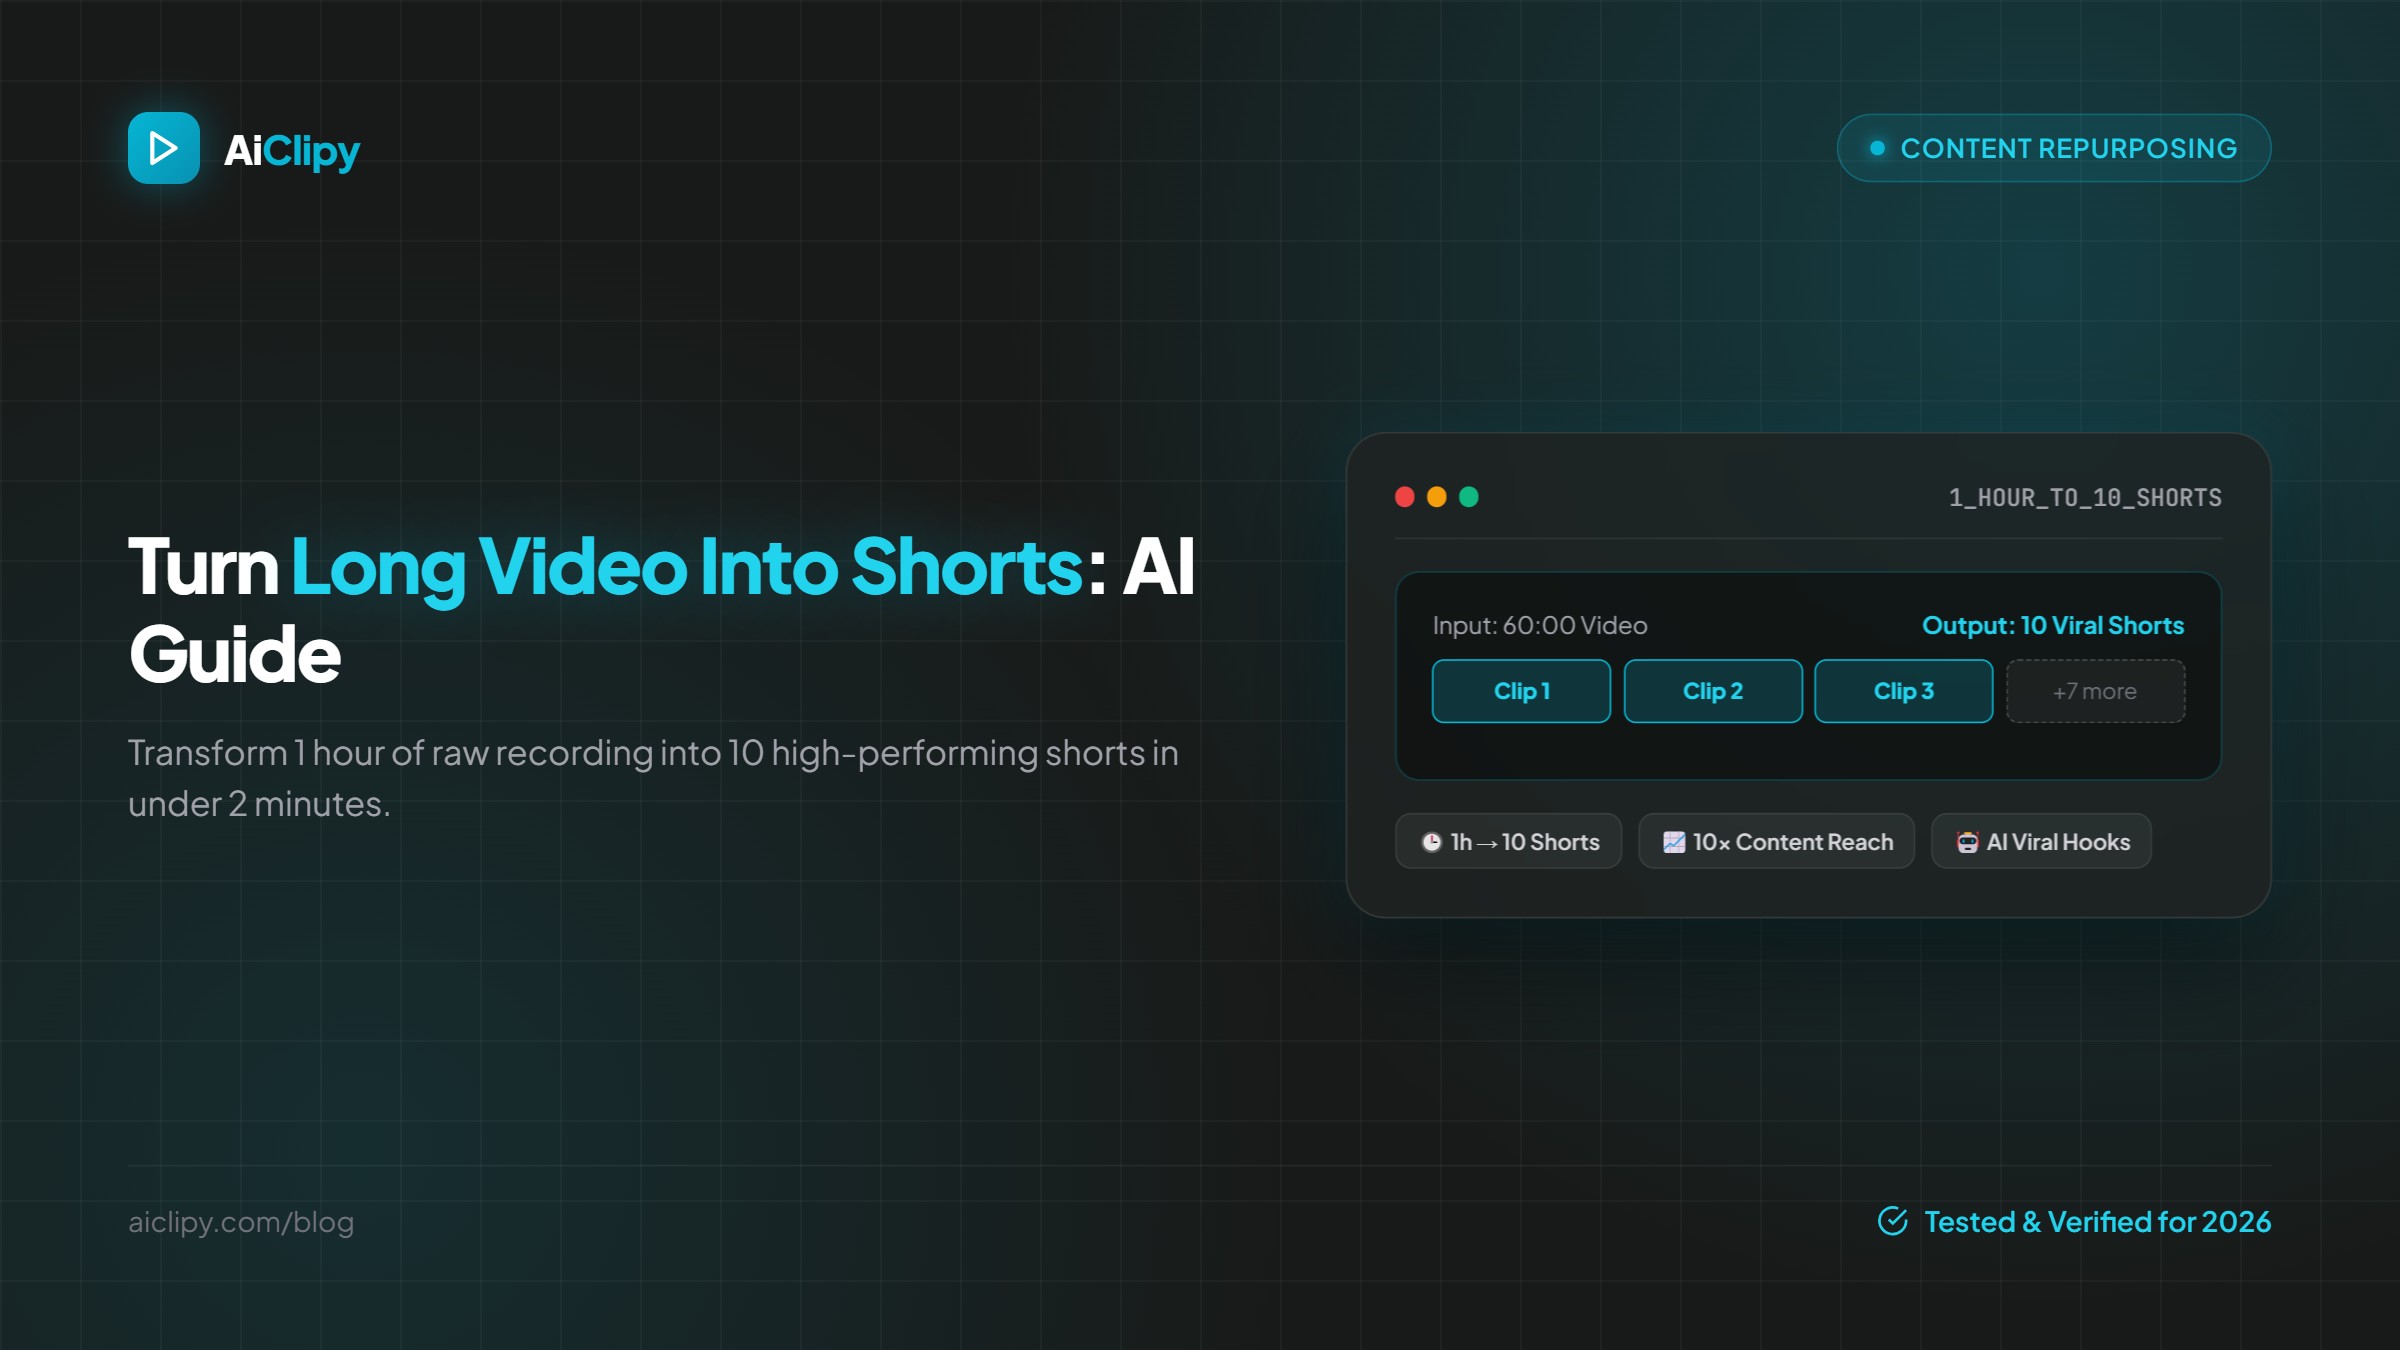Click the yellow window dot
2400x1350 pixels.
[x=1437, y=497]
